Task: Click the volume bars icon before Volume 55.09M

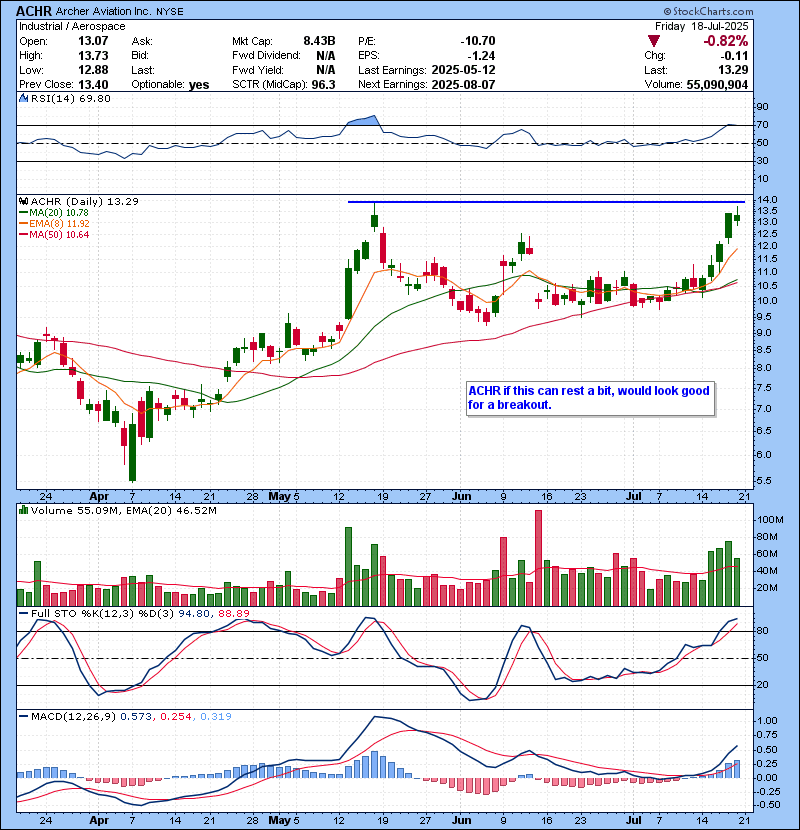Action: [x=23, y=511]
